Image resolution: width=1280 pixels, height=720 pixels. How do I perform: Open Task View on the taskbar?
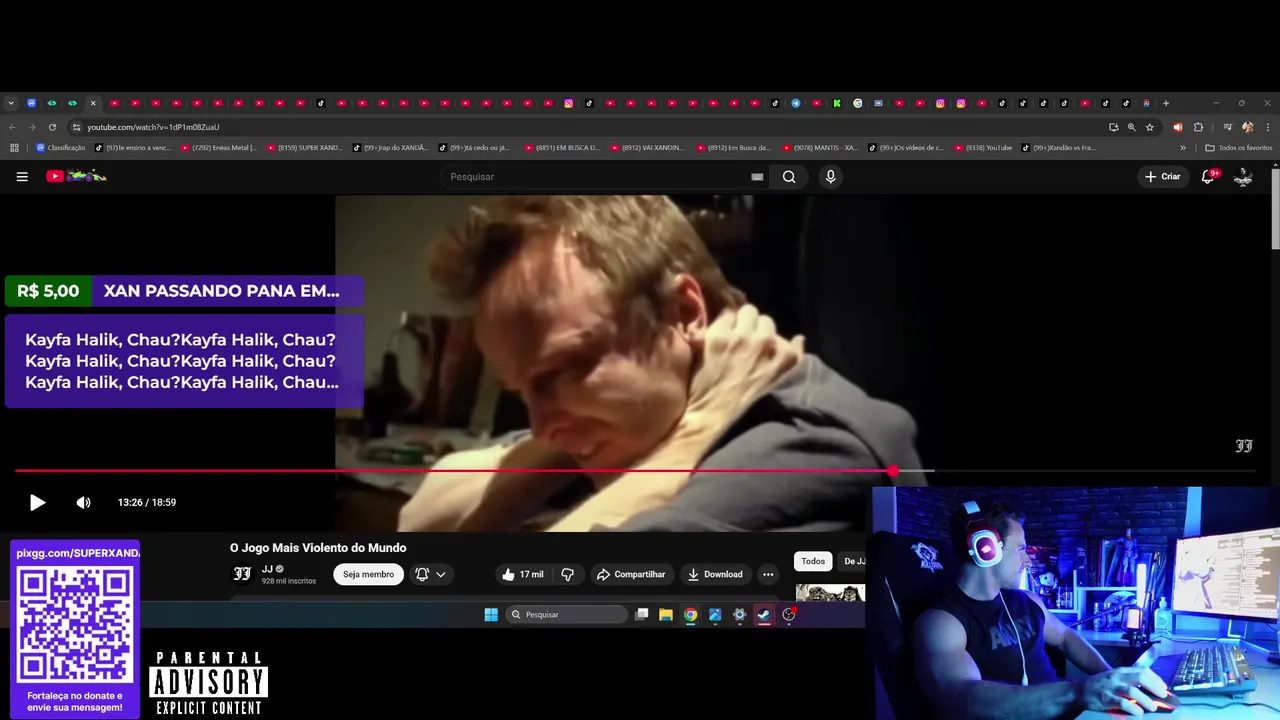(x=642, y=614)
